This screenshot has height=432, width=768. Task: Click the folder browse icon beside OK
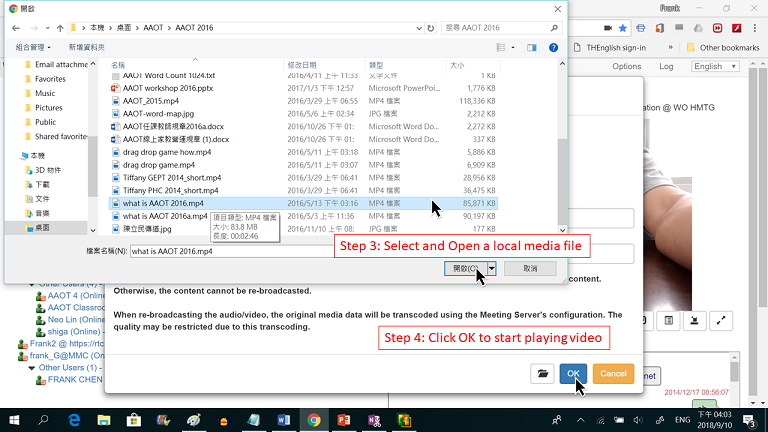[542, 373]
